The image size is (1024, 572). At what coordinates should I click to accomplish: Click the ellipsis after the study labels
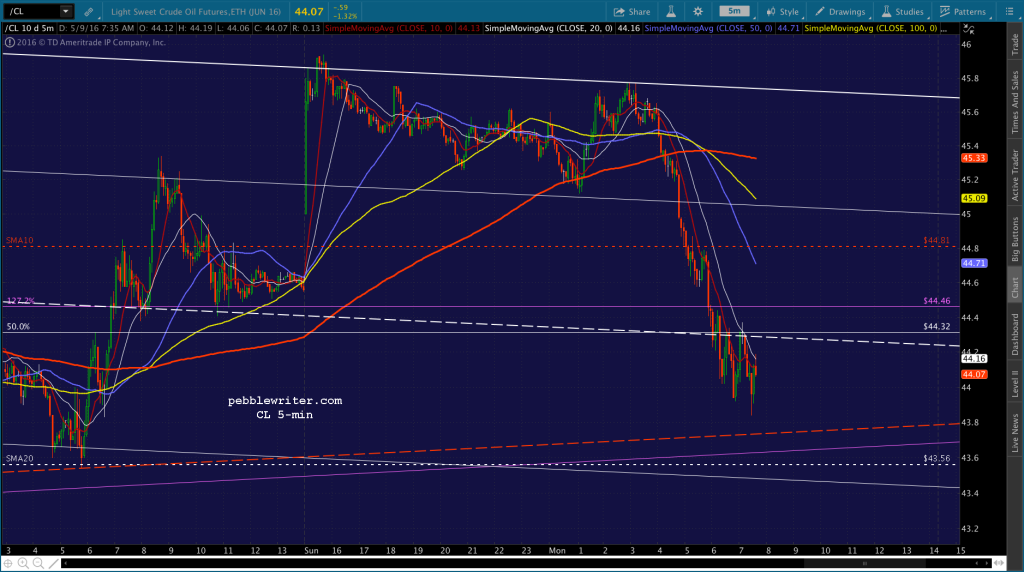944,29
